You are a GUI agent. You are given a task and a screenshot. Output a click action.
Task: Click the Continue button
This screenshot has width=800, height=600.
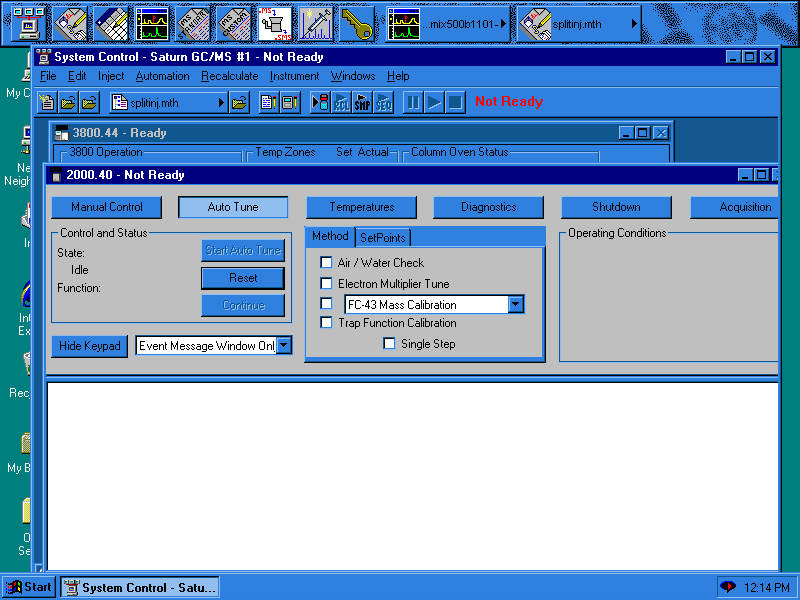[x=243, y=306]
